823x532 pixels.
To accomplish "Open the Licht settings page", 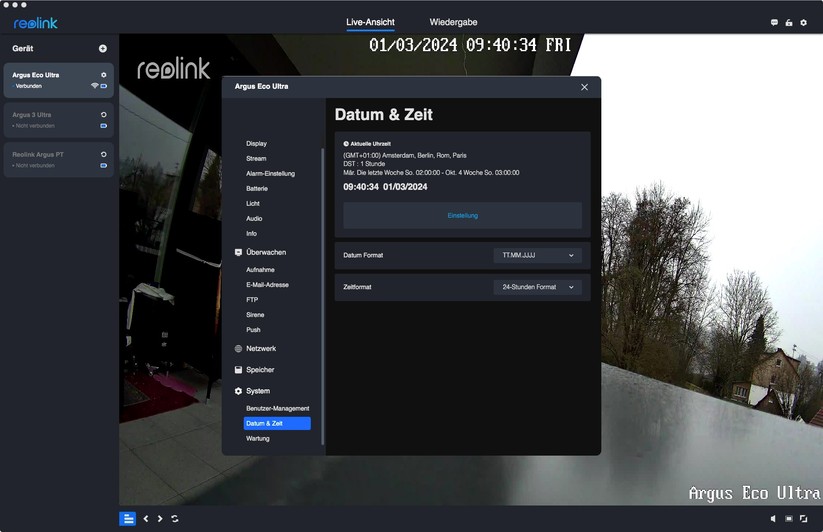I will pos(252,204).
